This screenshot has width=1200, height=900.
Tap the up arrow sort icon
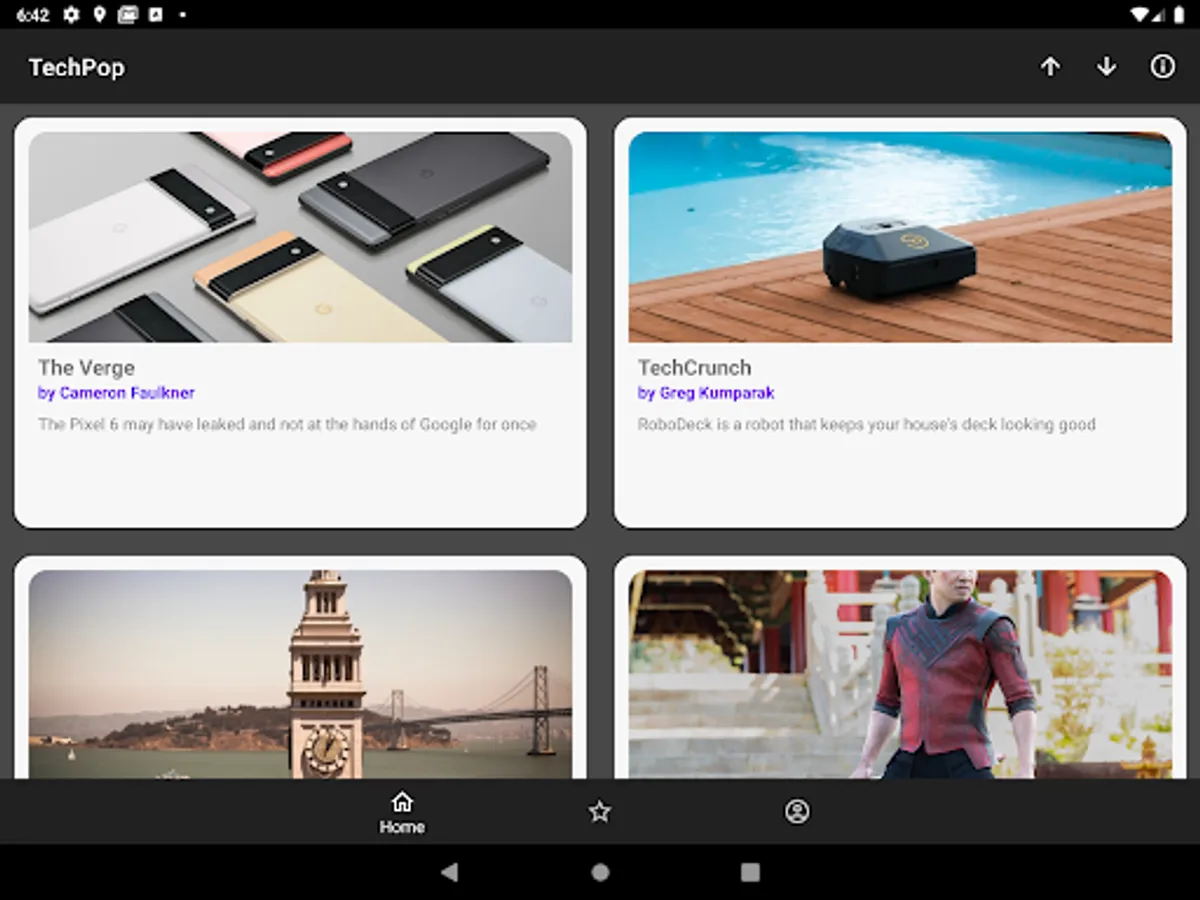tap(1050, 67)
